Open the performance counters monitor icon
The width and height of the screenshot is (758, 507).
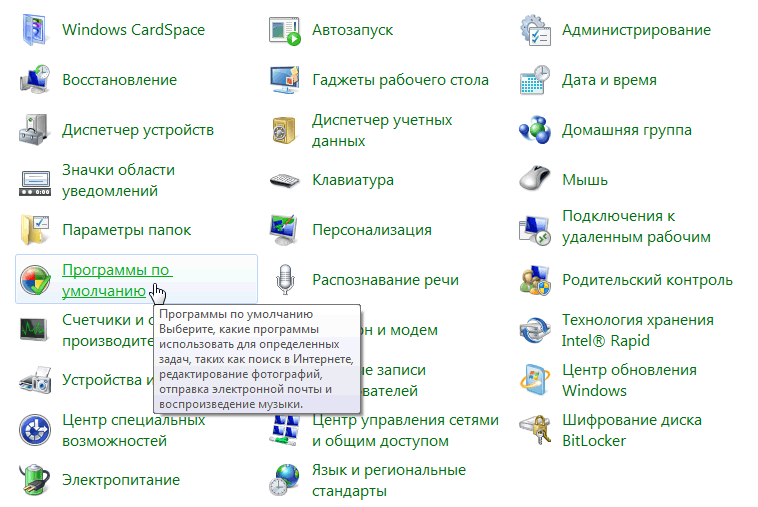(34, 330)
